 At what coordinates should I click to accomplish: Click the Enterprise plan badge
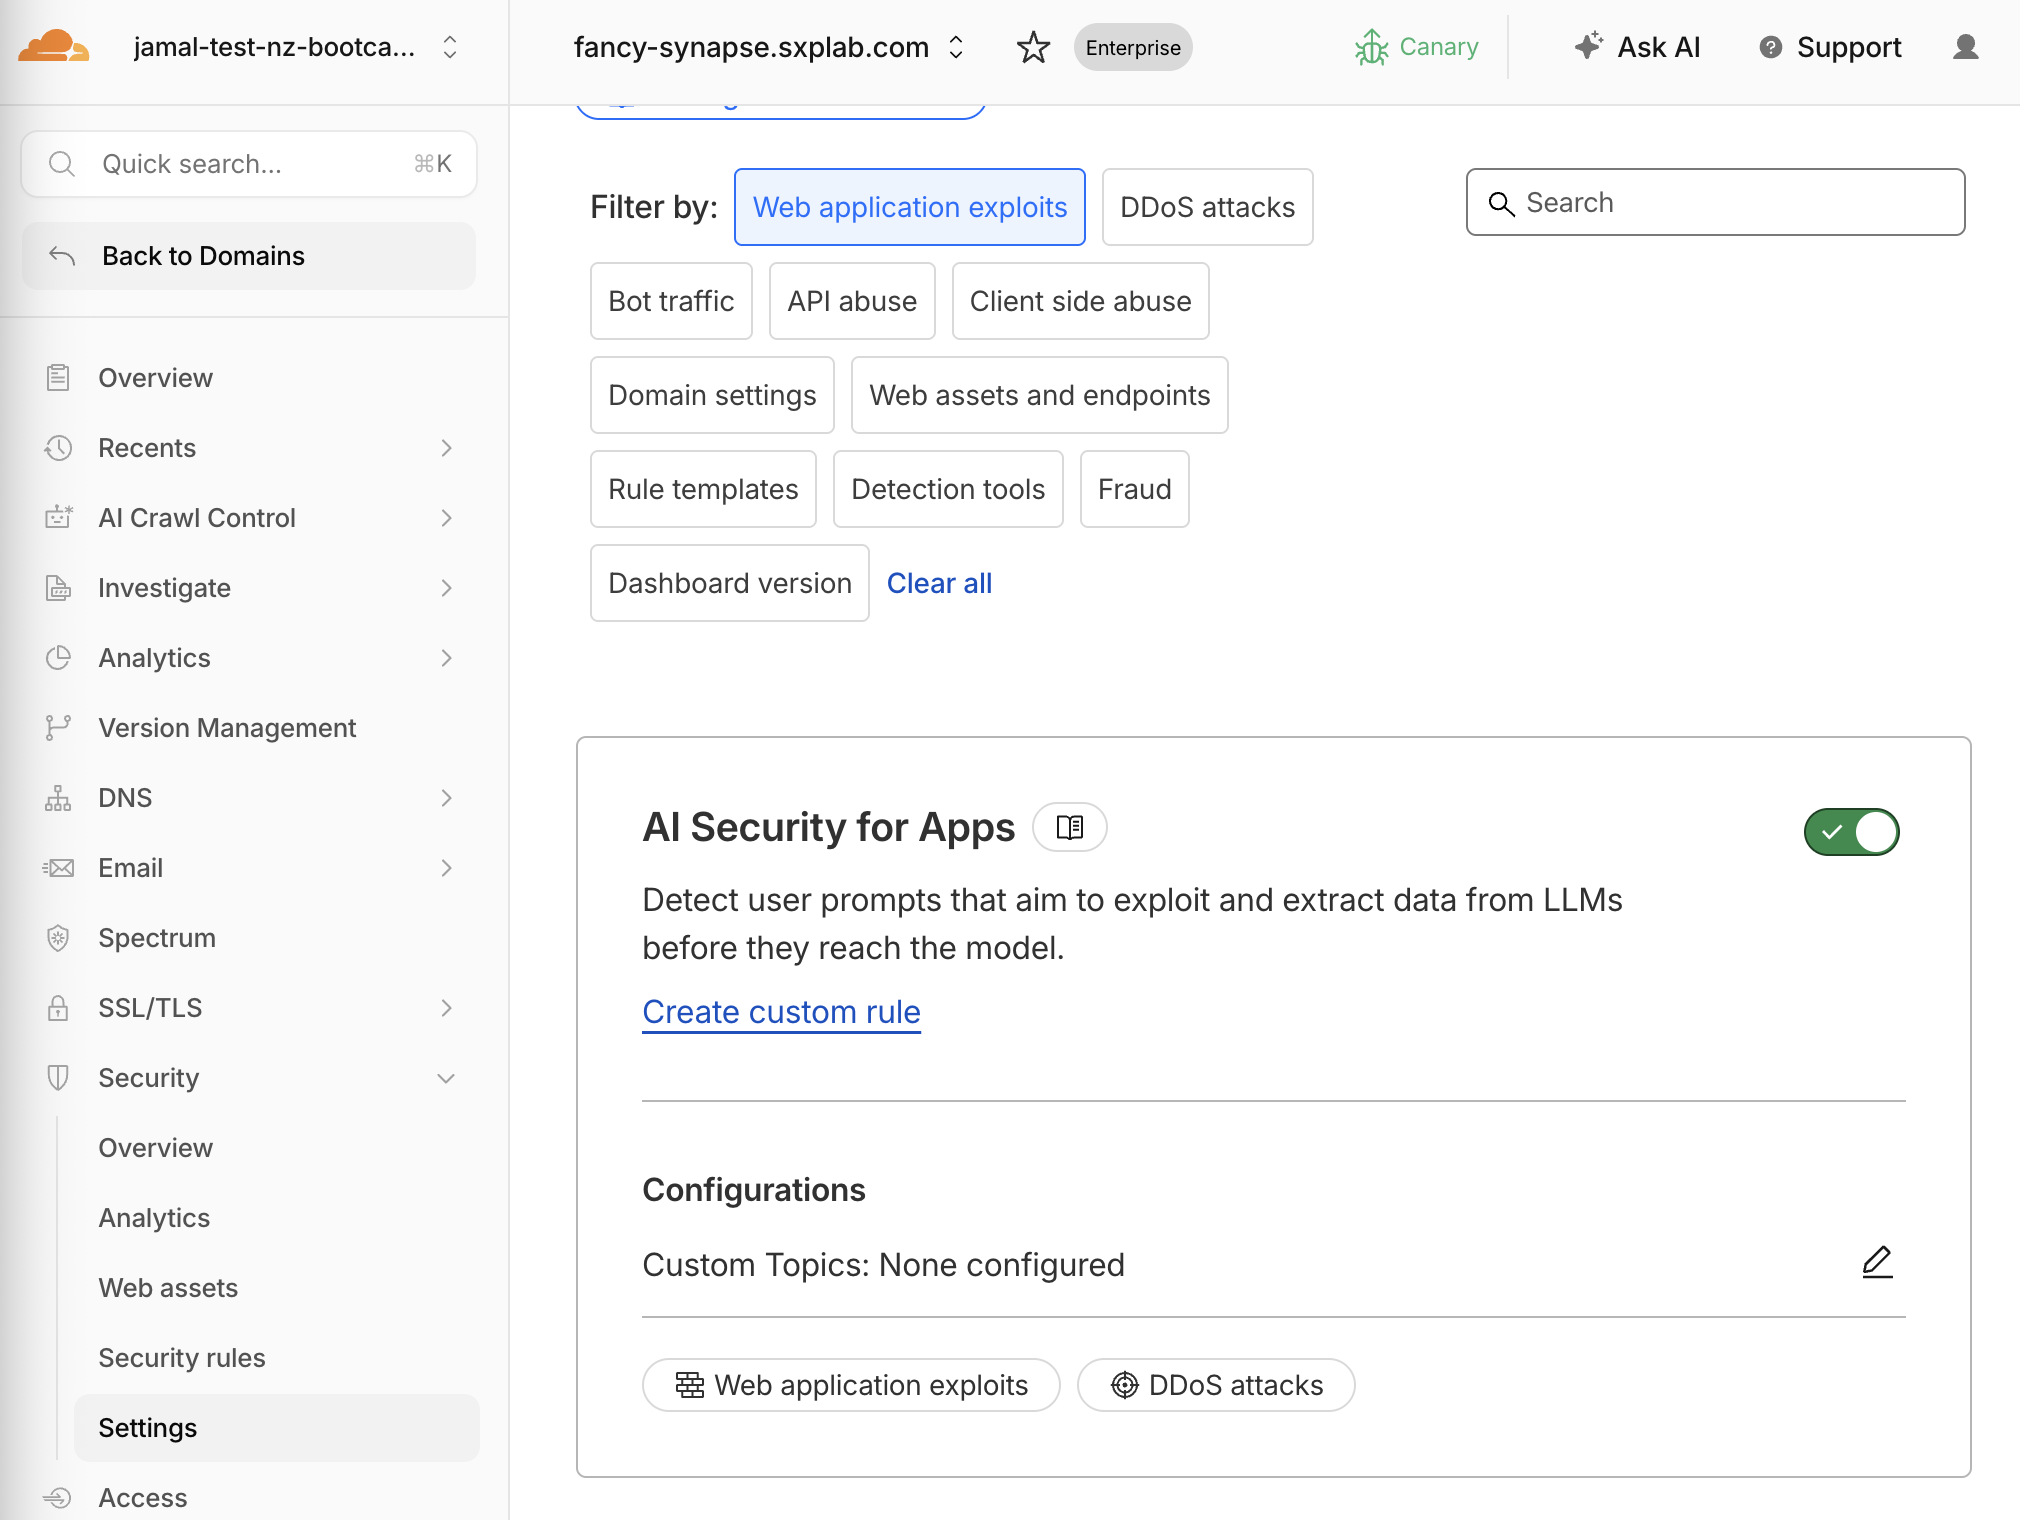pyautogui.click(x=1133, y=47)
